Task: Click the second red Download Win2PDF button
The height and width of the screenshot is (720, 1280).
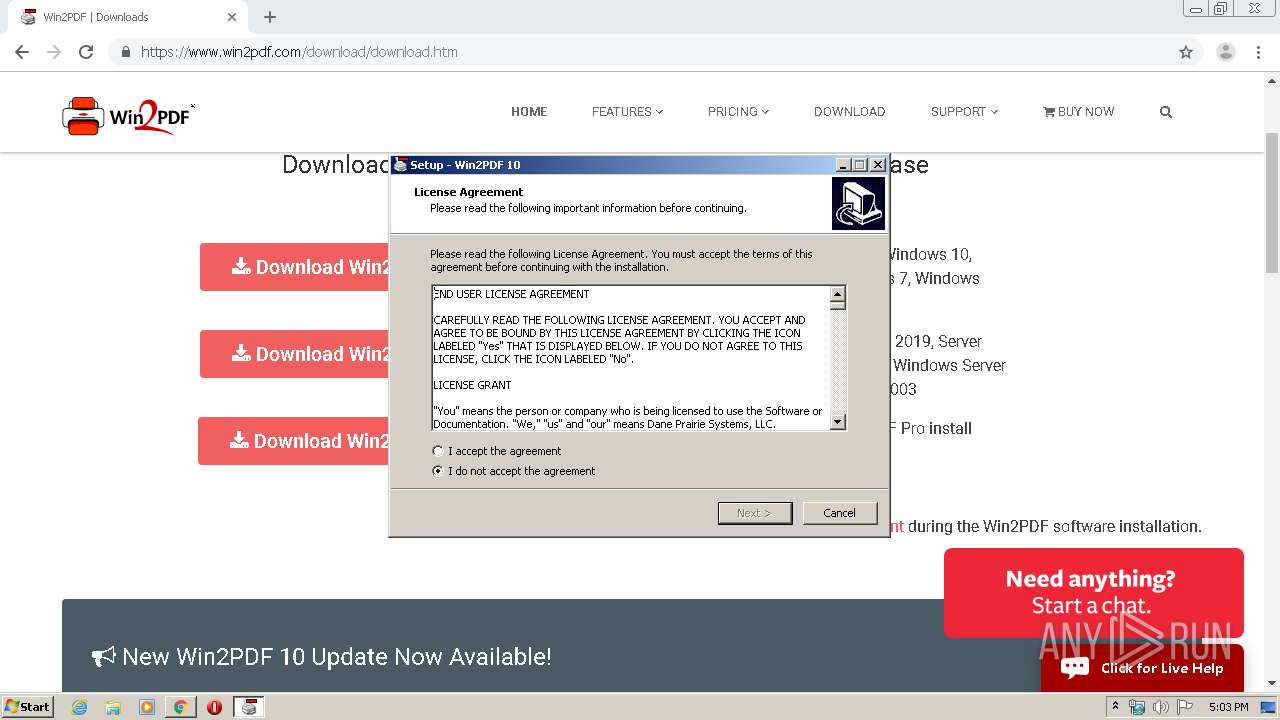Action: (295, 354)
